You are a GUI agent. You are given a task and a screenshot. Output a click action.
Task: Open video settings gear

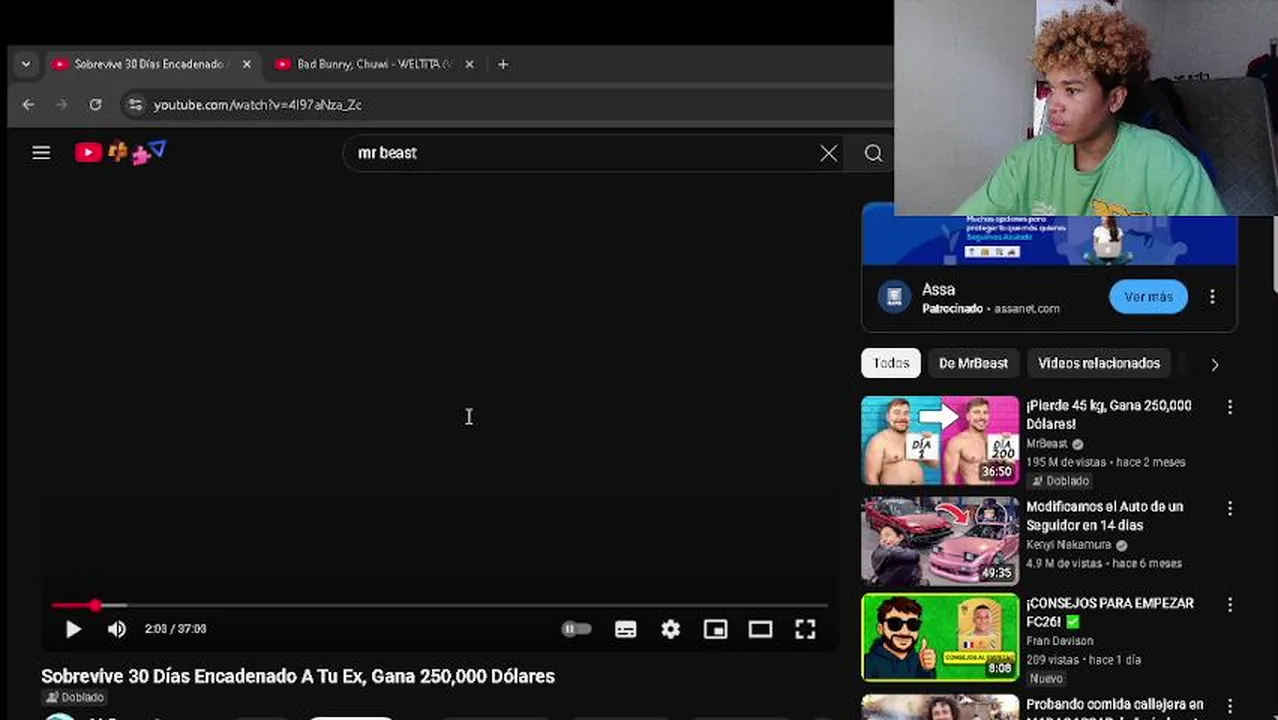coord(671,629)
